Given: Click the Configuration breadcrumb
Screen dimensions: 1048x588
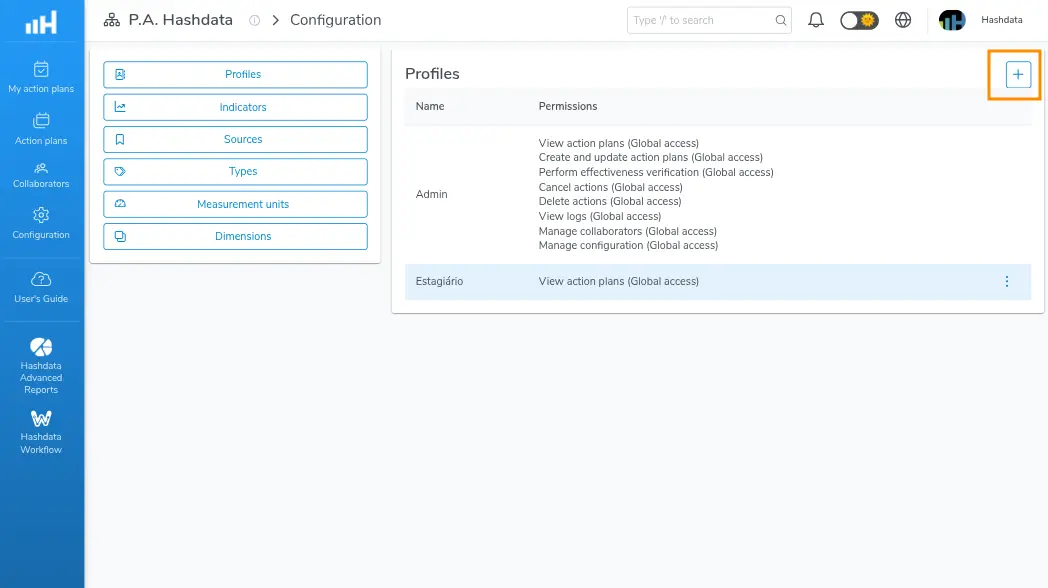Looking at the screenshot, I should (x=336, y=20).
